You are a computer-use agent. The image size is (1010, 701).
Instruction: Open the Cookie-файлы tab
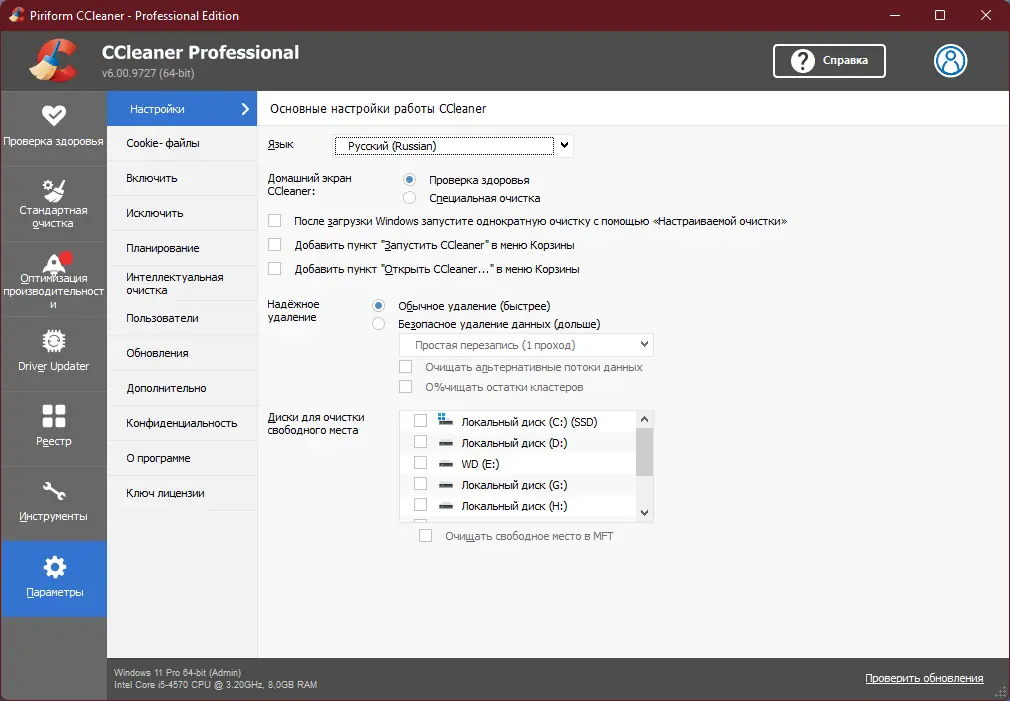click(182, 144)
